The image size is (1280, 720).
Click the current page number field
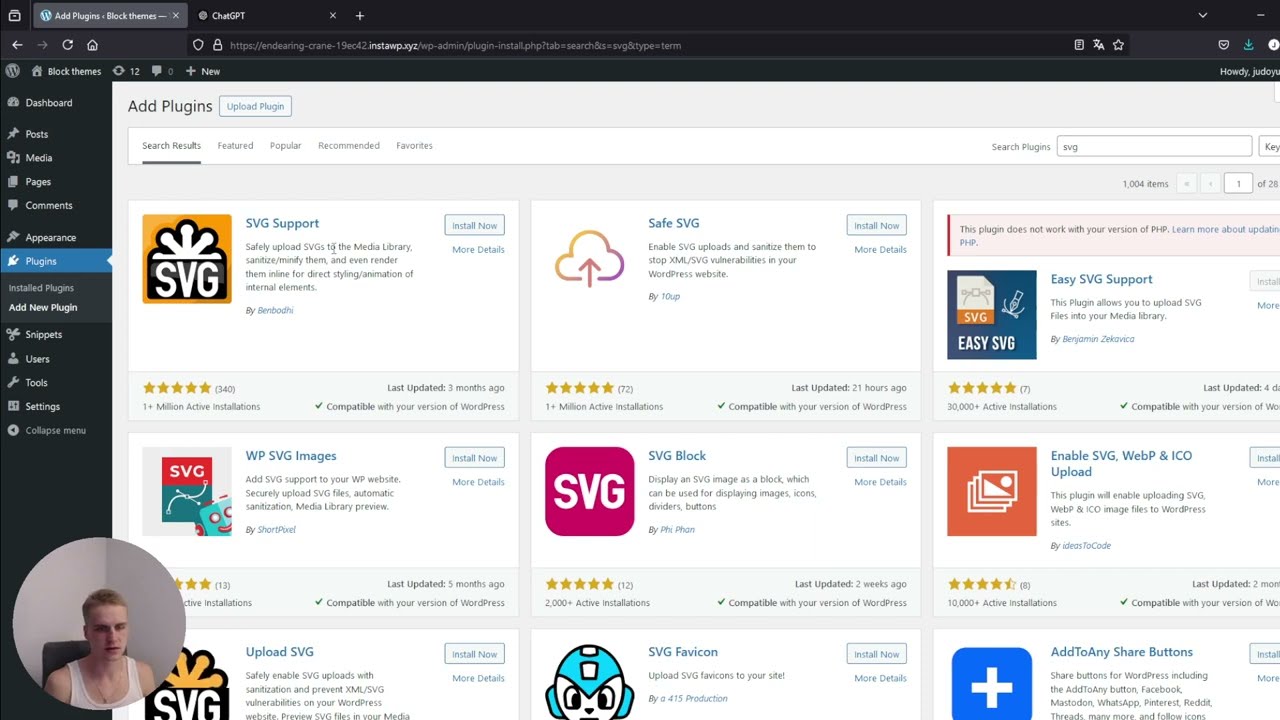click(x=1238, y=184)
